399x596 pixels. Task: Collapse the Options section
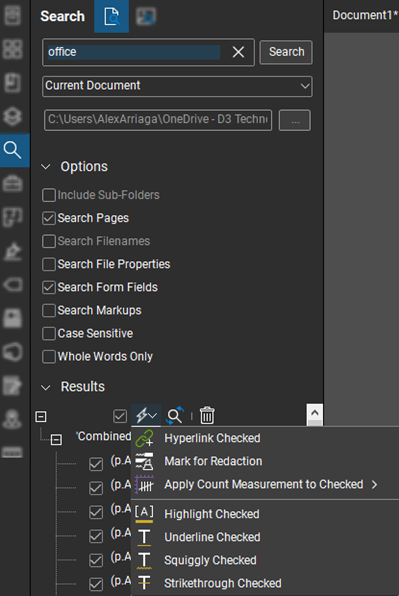pos(46,167)
